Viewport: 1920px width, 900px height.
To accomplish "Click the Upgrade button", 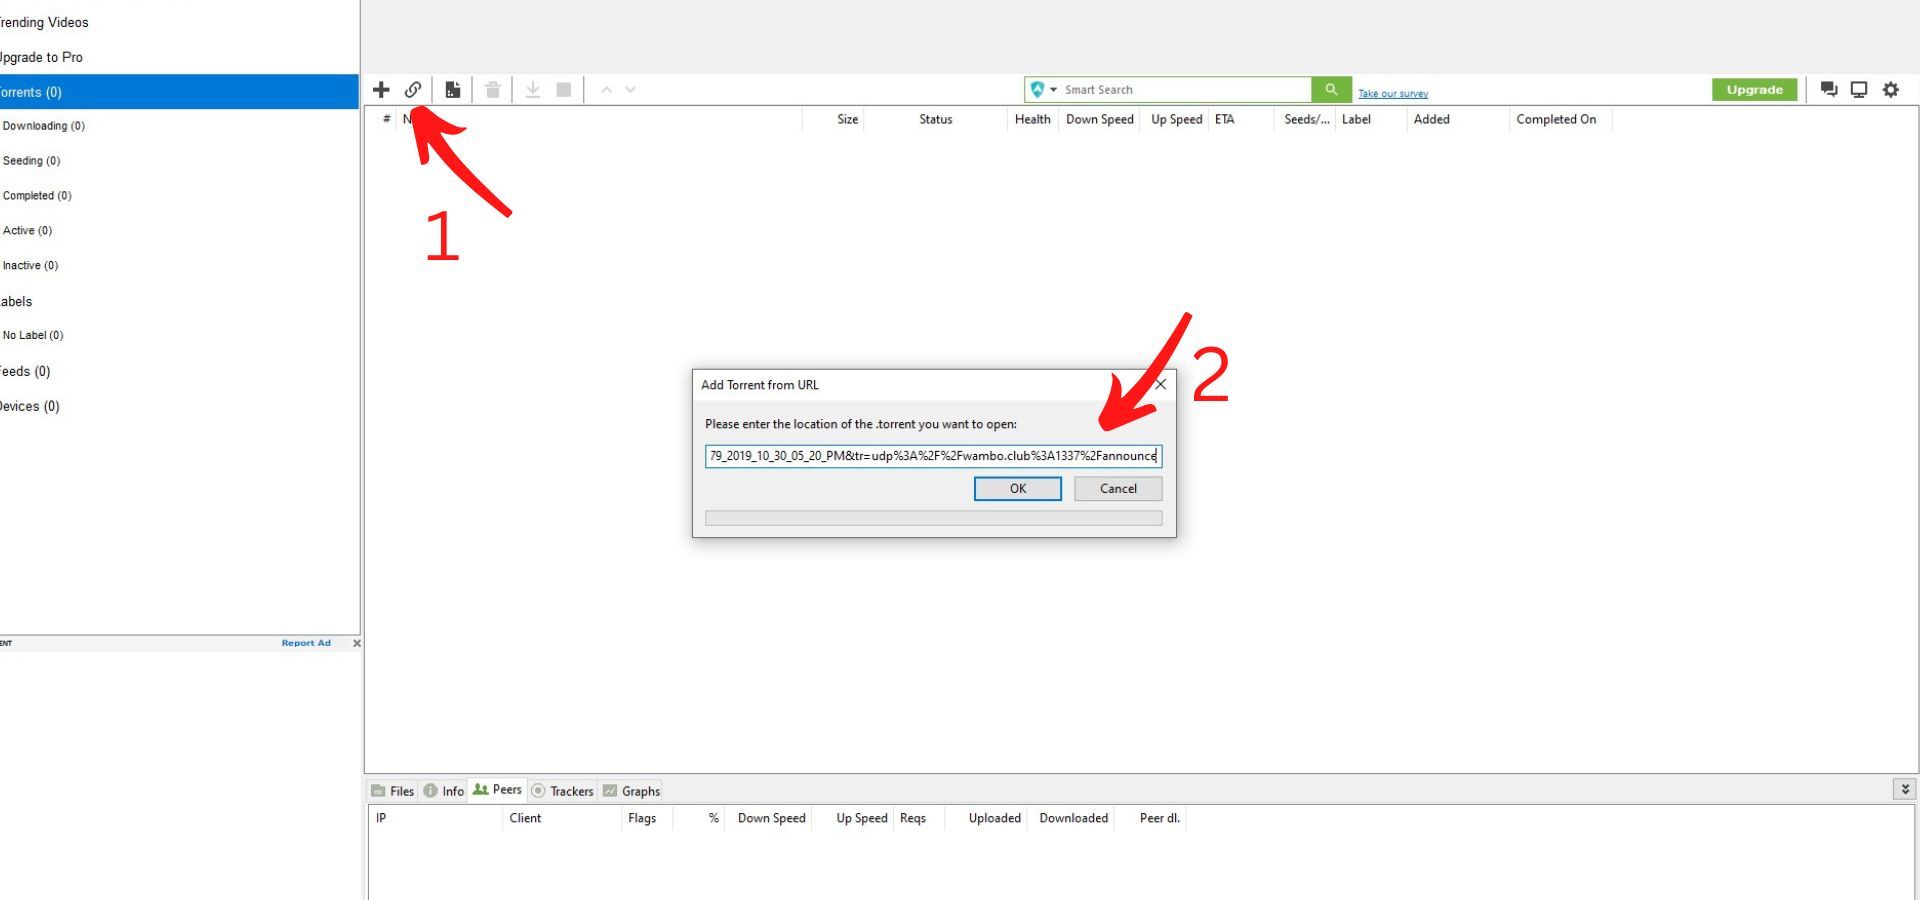I will tap(1754, 89).
